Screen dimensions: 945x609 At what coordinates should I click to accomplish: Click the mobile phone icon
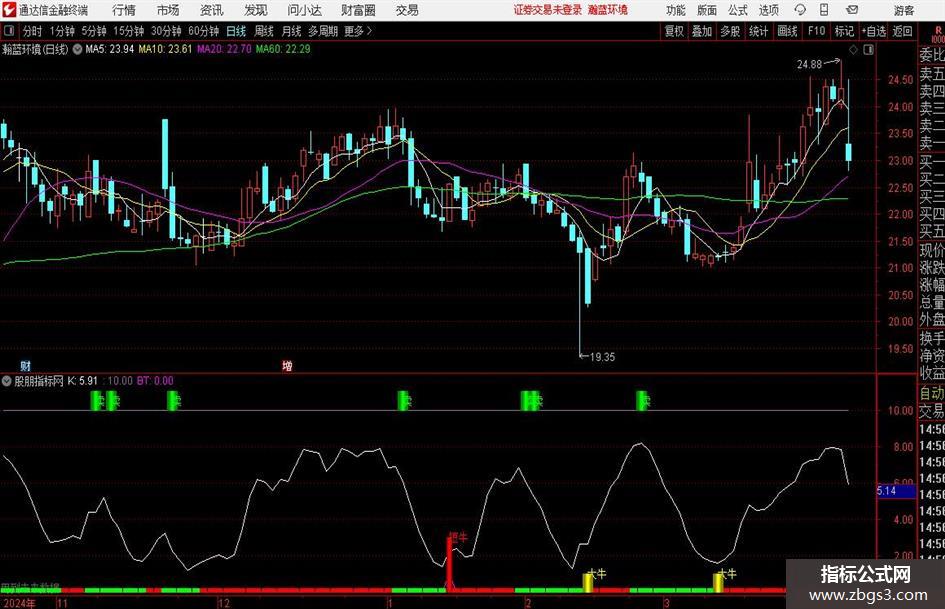click(824, 10)
